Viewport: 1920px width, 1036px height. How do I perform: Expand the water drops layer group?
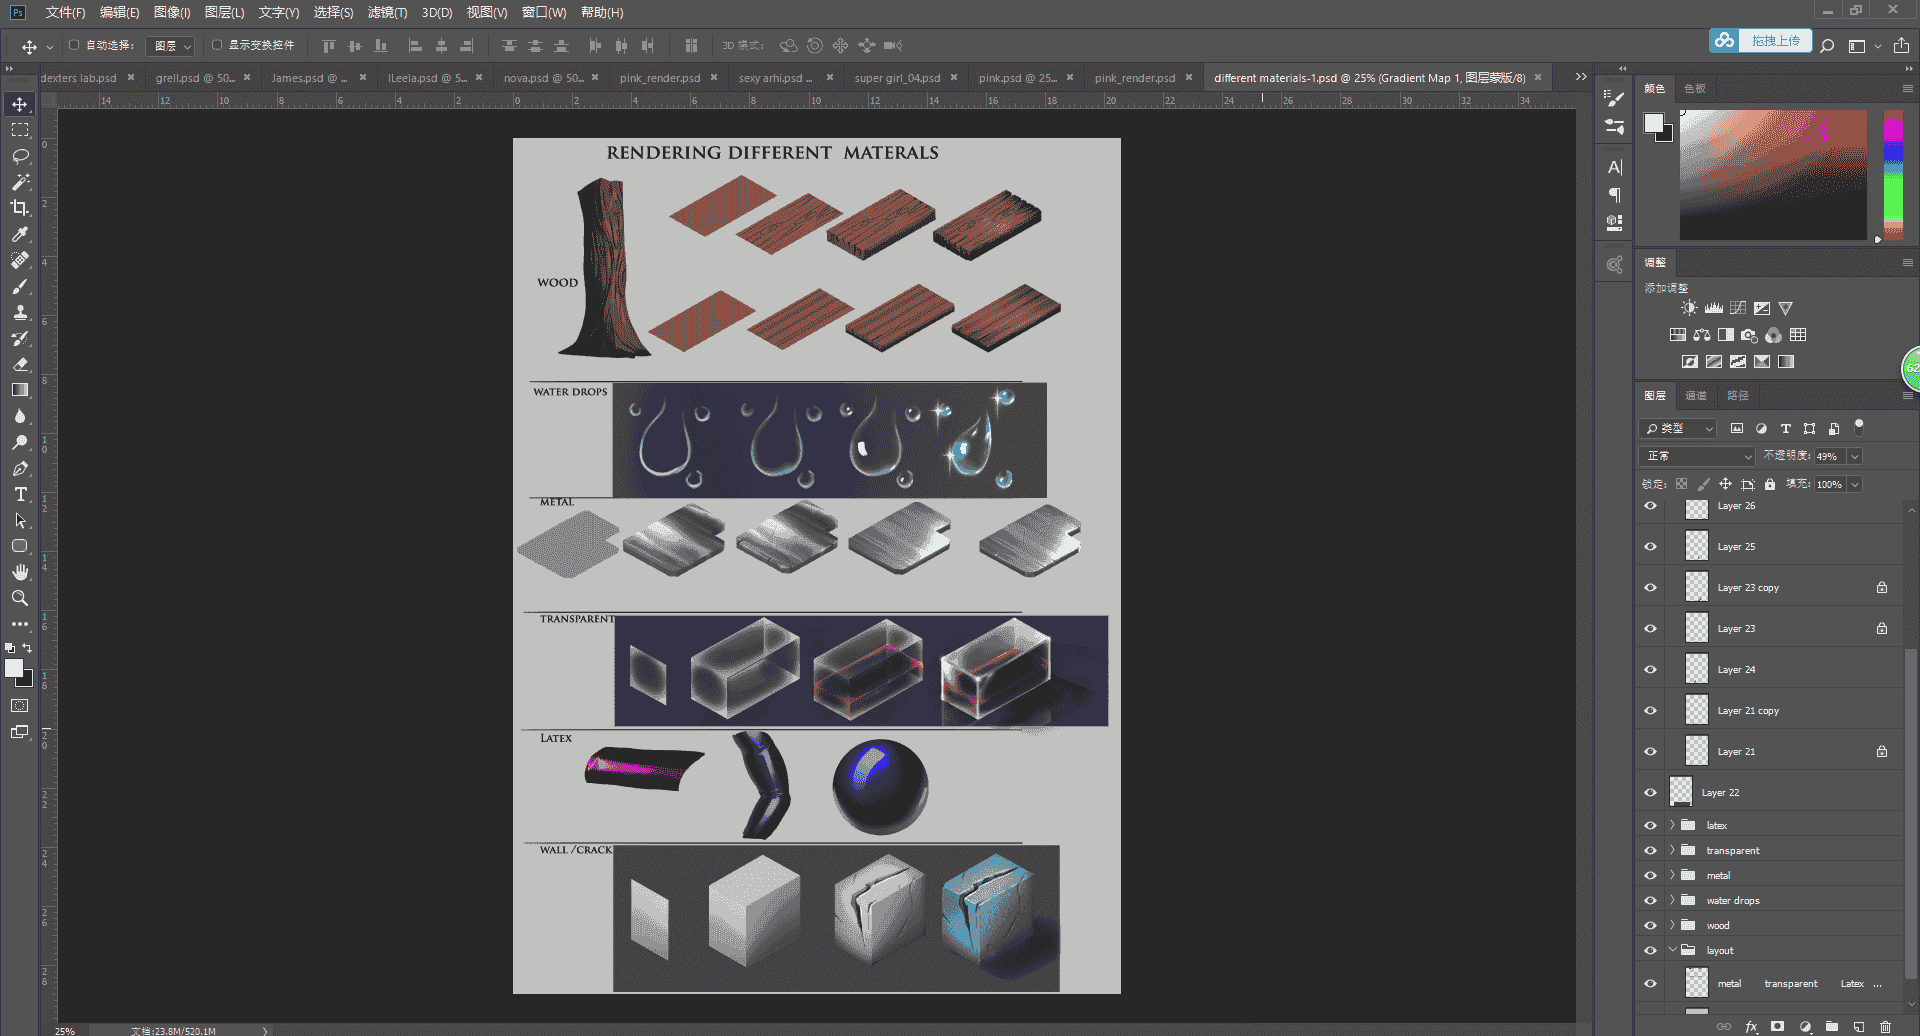pos(1672,900)
